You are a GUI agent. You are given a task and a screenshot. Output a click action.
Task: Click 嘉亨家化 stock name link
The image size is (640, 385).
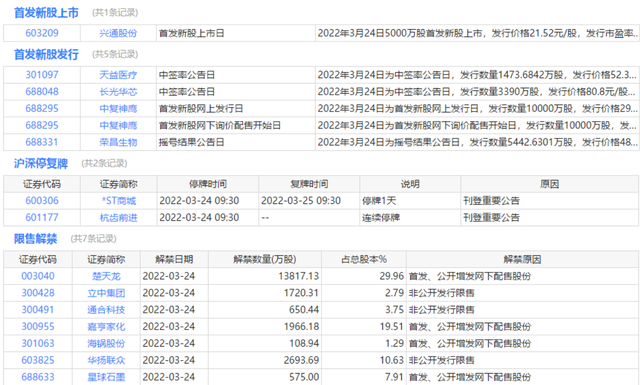click(106, 327)
